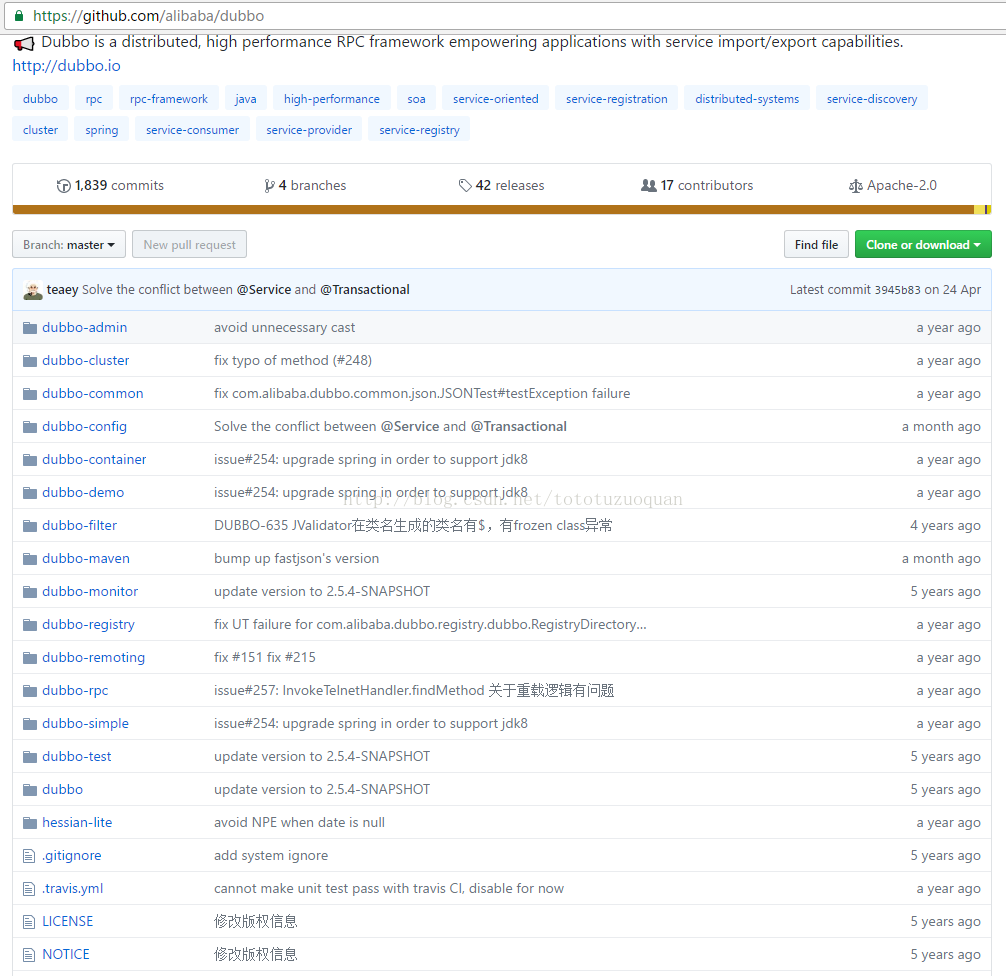Click teaey's avatar on latest commit
The height and width of the screenshot is (976, 1006).
pyautogui.click(x=33, y=290)
